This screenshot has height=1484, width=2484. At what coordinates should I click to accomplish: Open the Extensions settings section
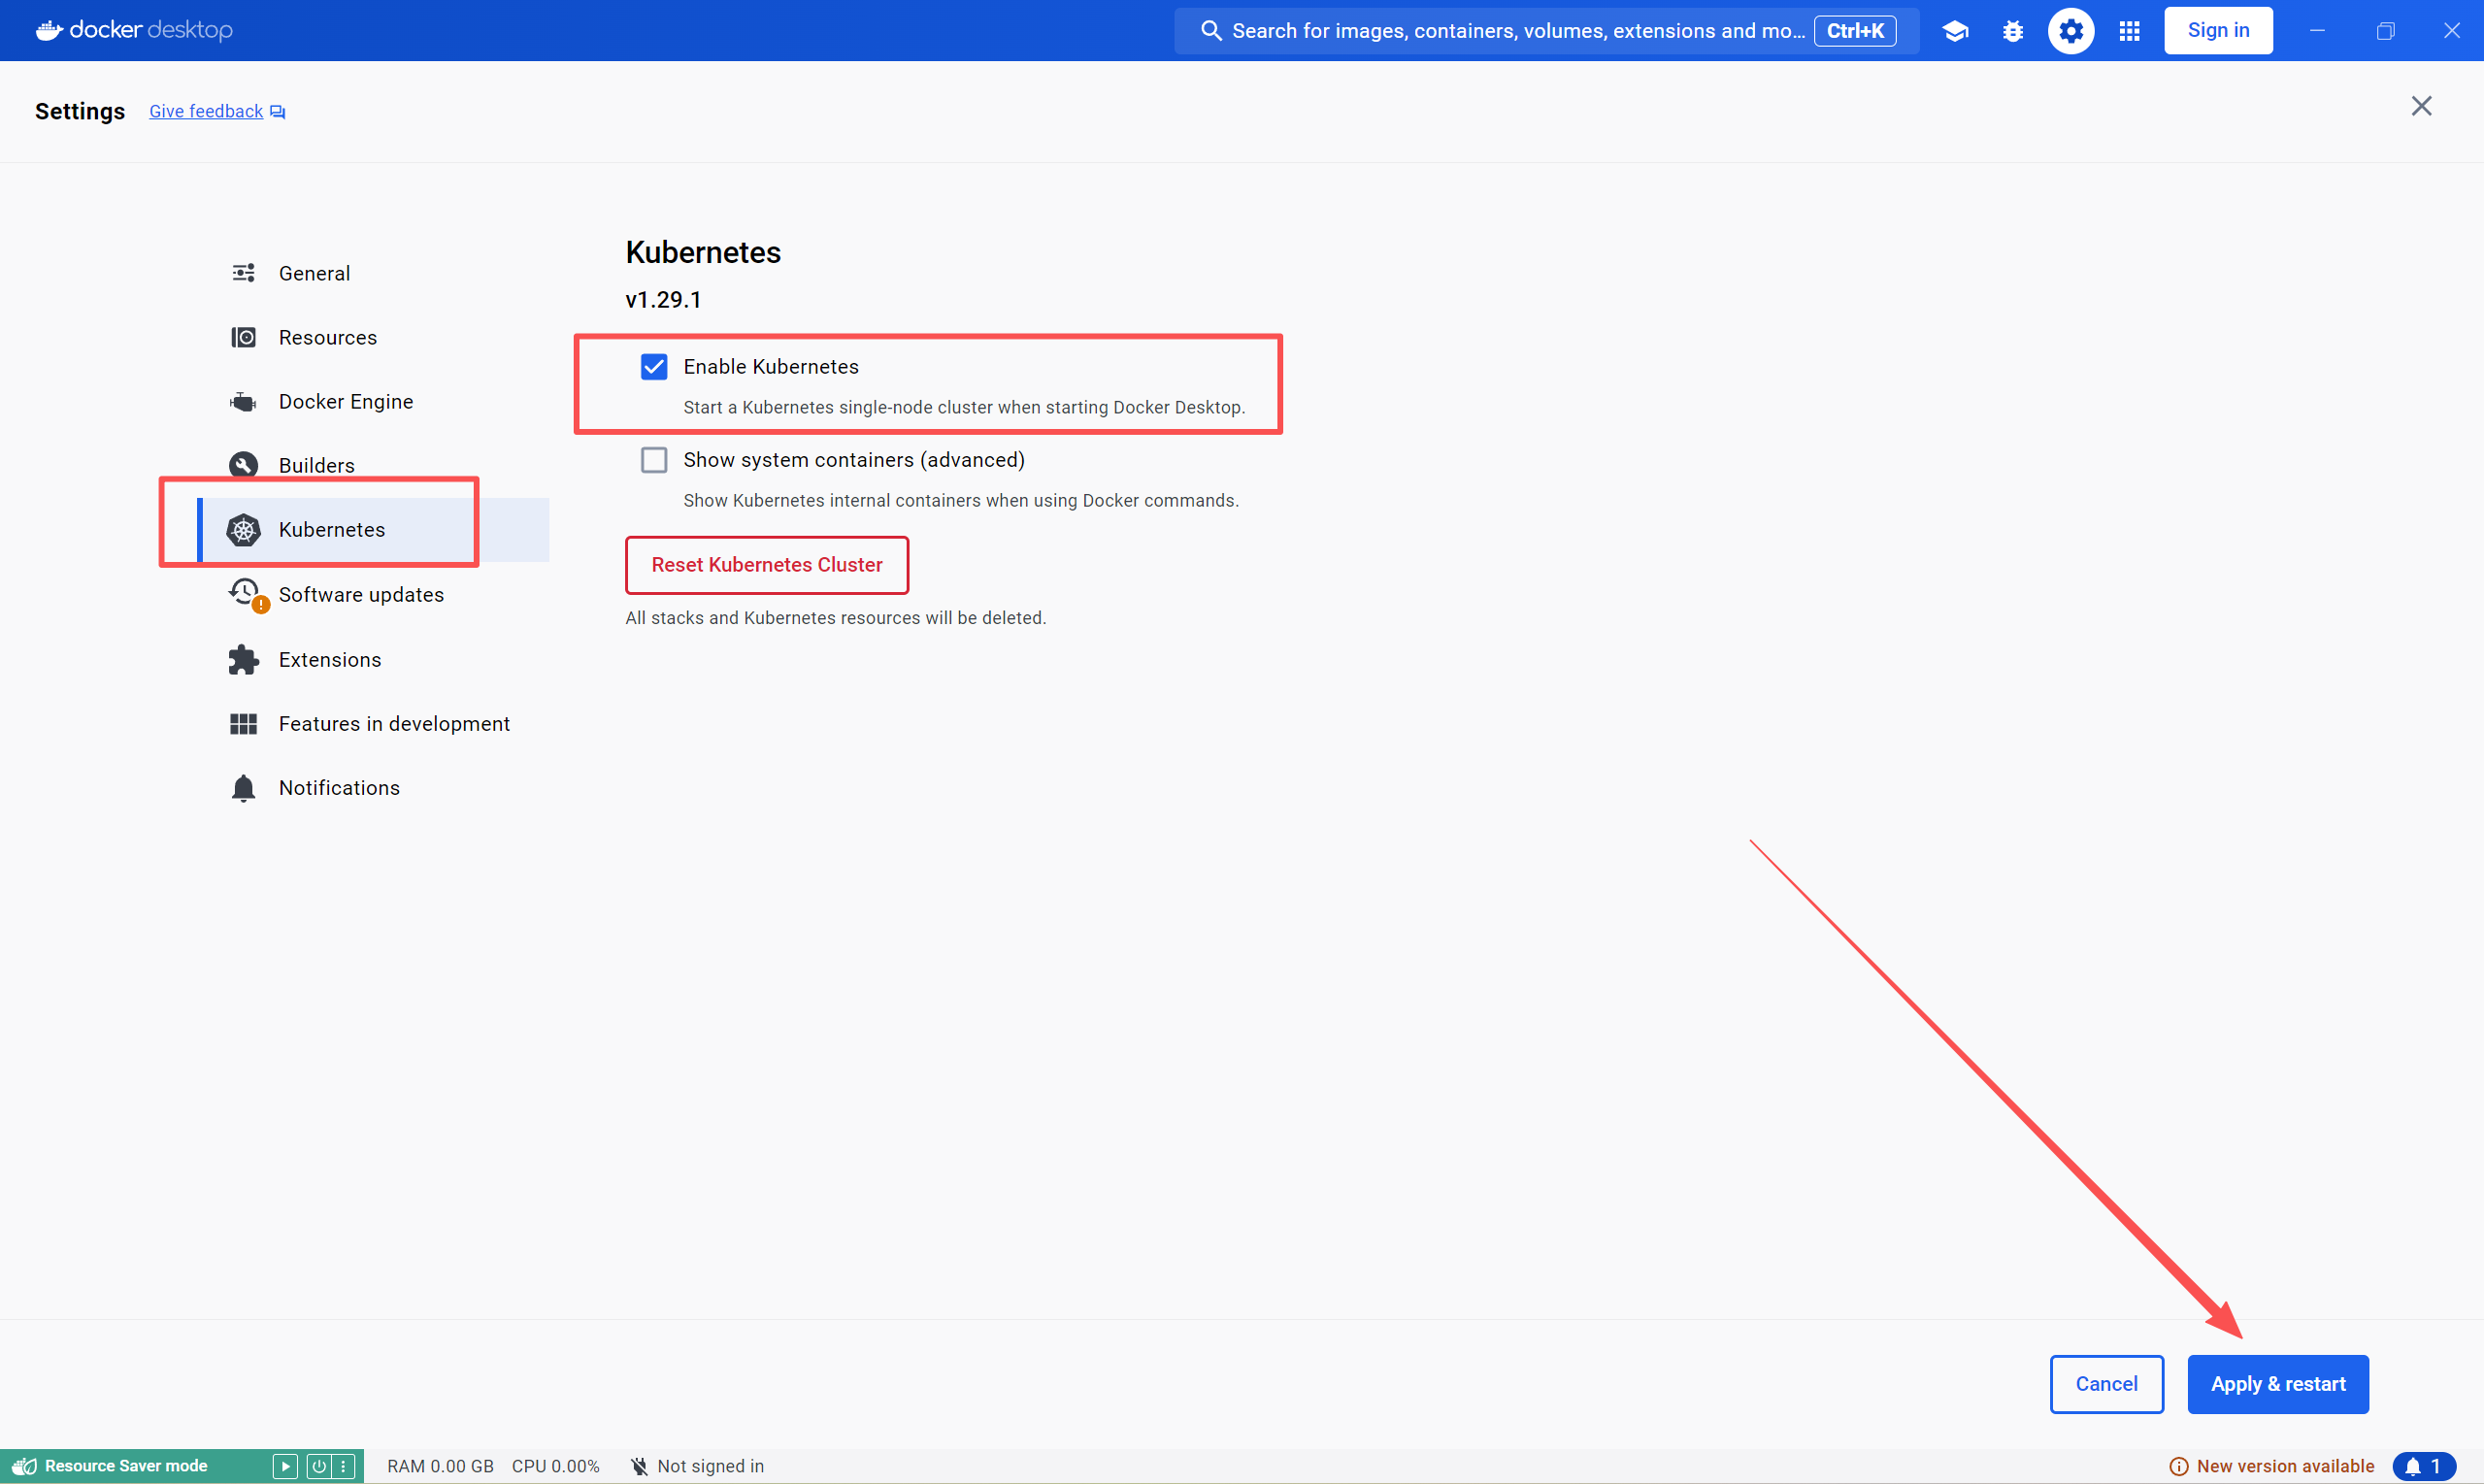coord(329,660)
